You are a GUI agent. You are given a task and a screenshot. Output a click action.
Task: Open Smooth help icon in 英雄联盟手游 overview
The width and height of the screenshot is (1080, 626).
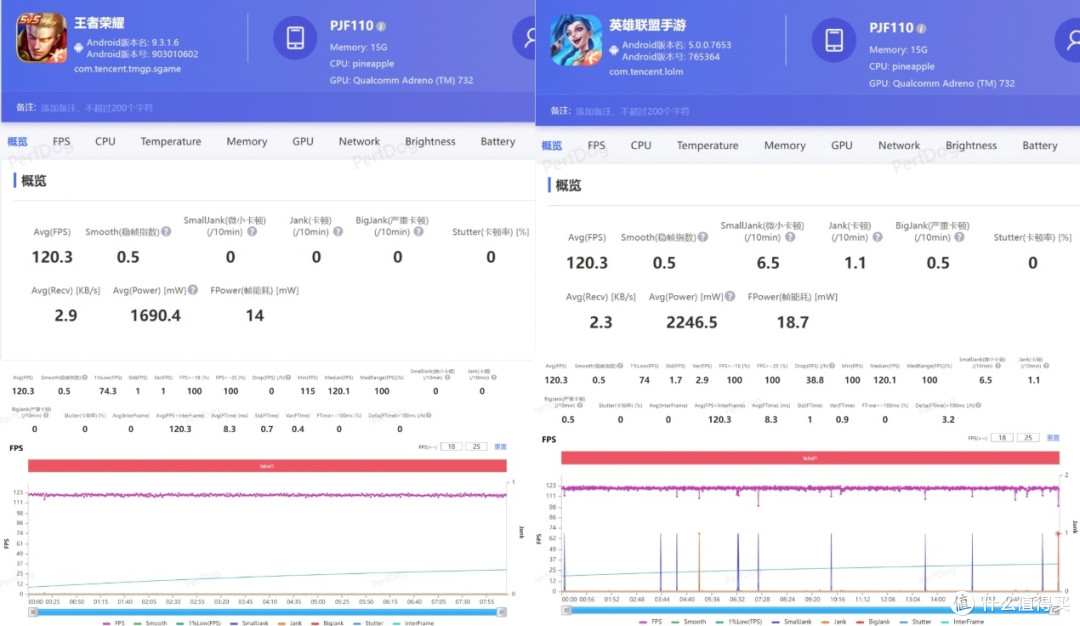pyautogui.click(x=703, y=237)
